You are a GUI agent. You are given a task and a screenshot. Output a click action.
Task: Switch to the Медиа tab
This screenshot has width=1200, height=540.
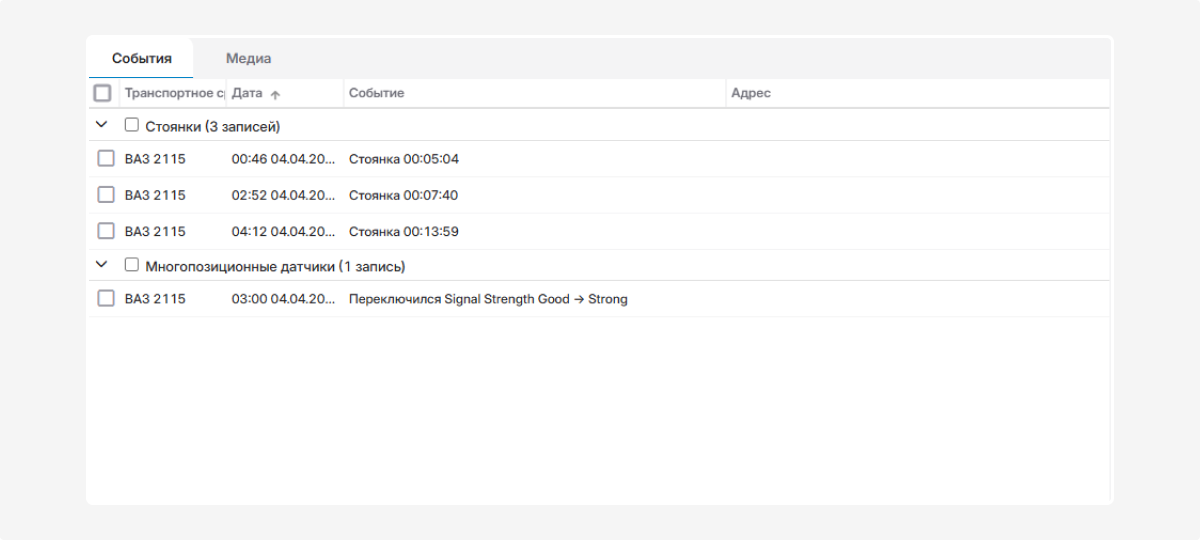point(248,59)
